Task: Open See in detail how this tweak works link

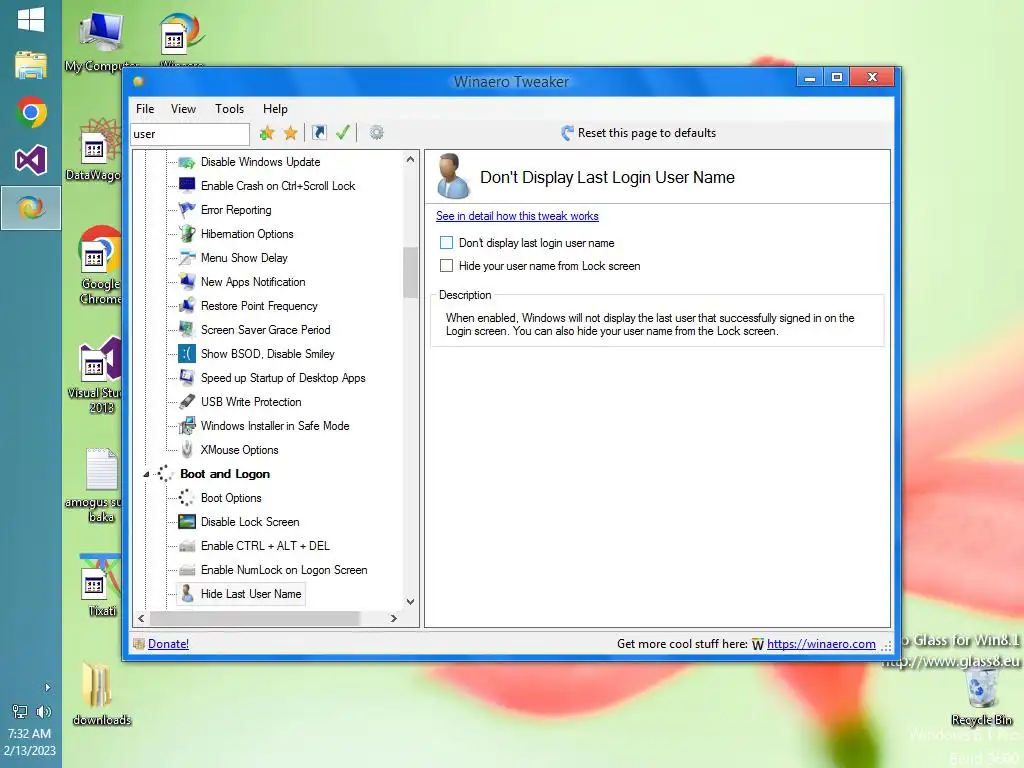Action: (517, 216)
